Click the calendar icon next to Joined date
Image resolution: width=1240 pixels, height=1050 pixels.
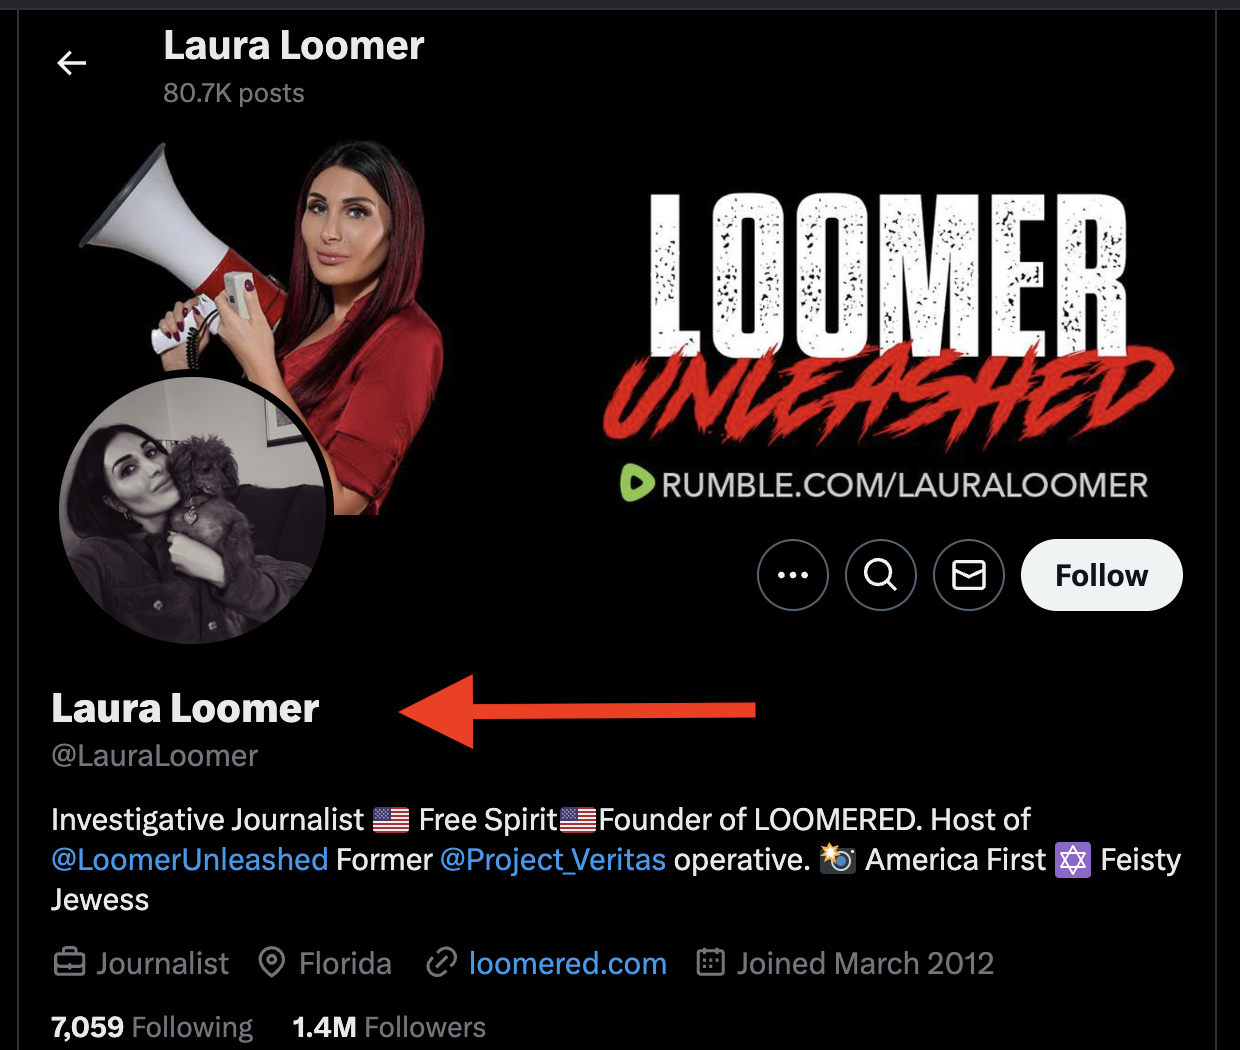click(710, 963)
